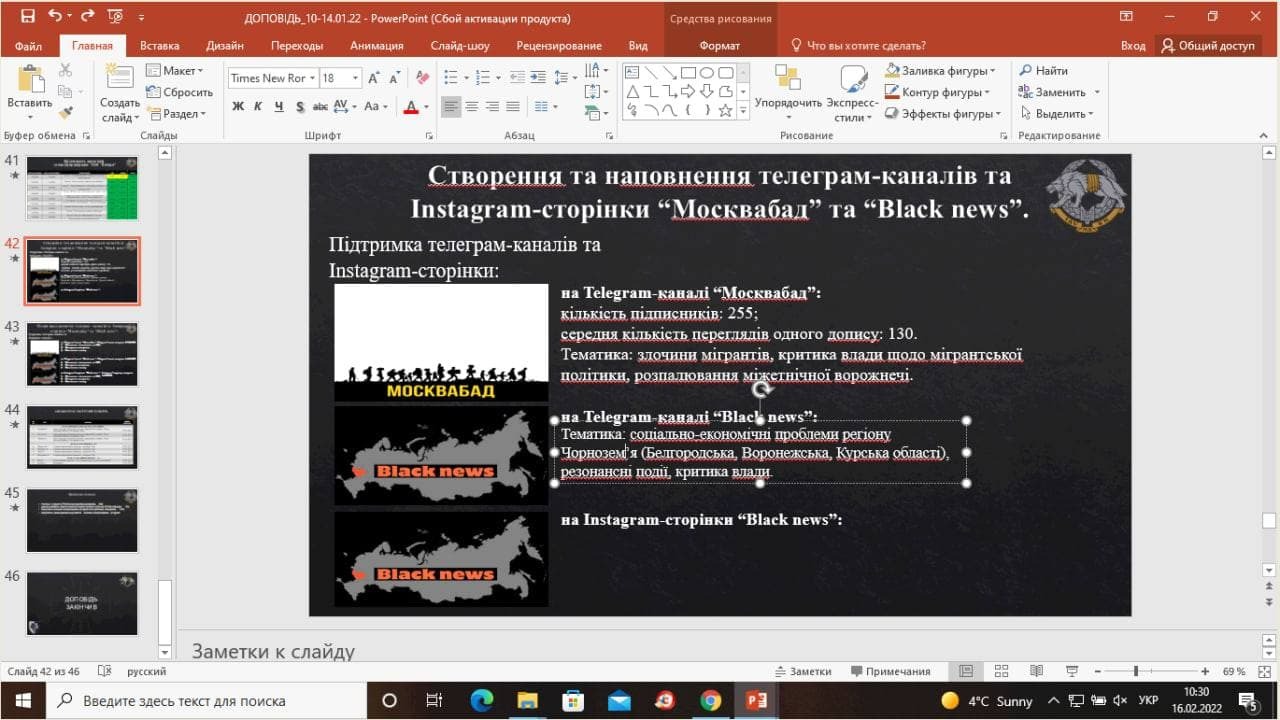
Task: Switch to reading view
Action: (x=1037, y=671)
